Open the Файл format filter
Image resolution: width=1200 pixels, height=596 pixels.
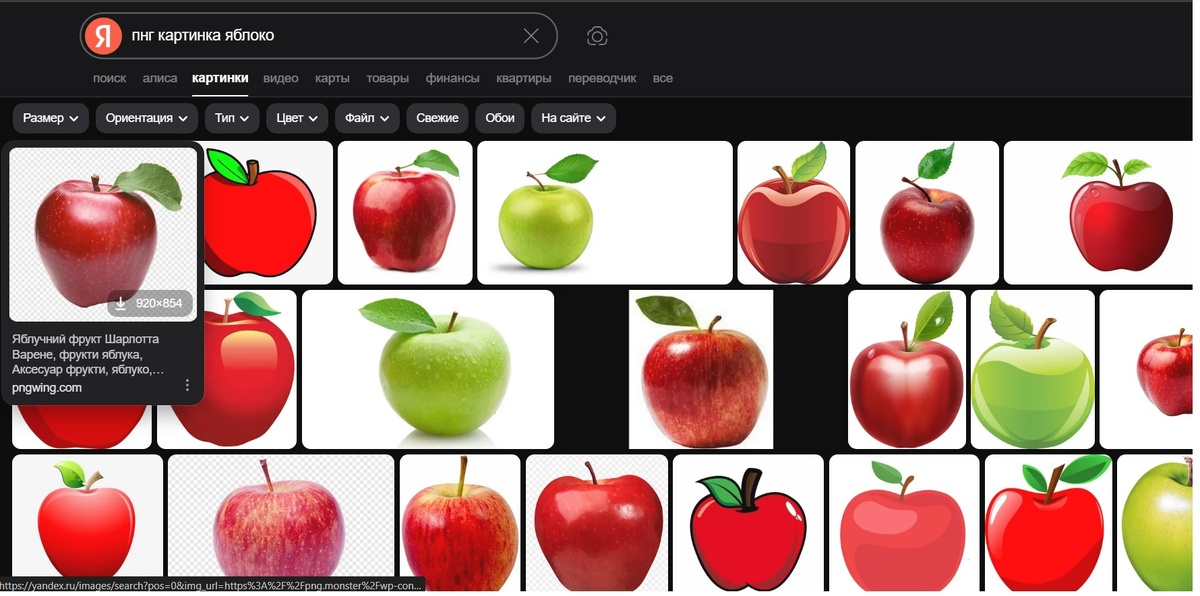pos(366,117)
